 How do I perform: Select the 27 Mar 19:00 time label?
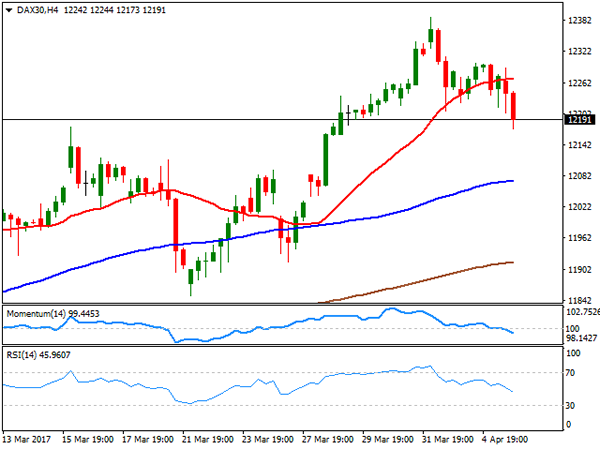tap(328, 439)
